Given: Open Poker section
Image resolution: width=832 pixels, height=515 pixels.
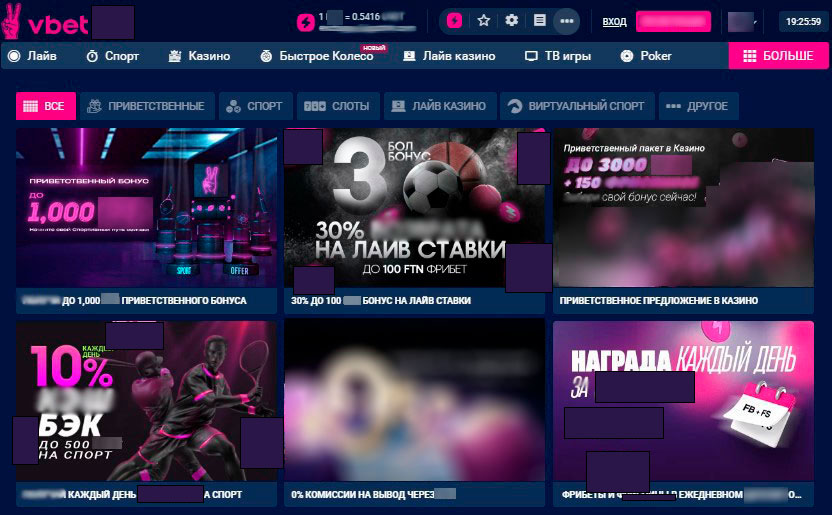Looking at the screenshot, I should [x=646, y=56].
